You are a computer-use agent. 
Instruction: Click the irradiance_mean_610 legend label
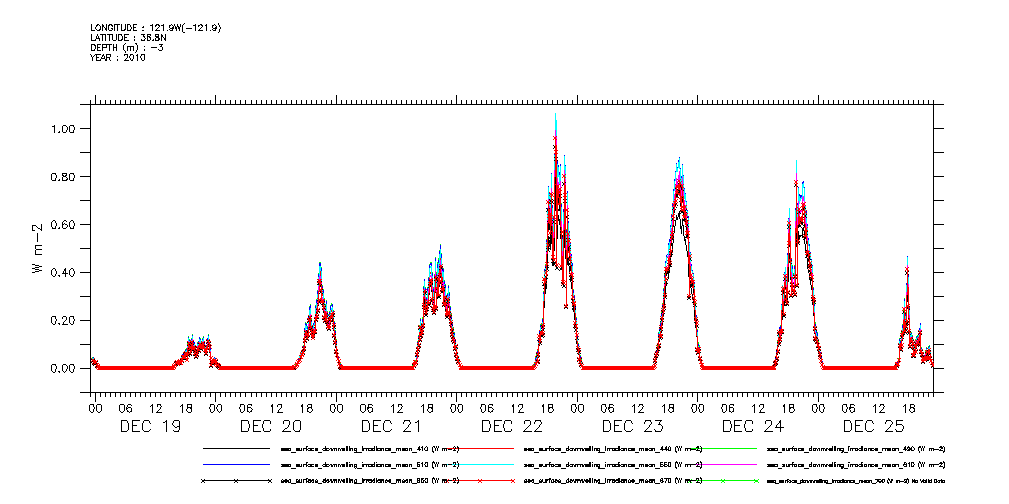pyautogui.click(x=857, y=464)
